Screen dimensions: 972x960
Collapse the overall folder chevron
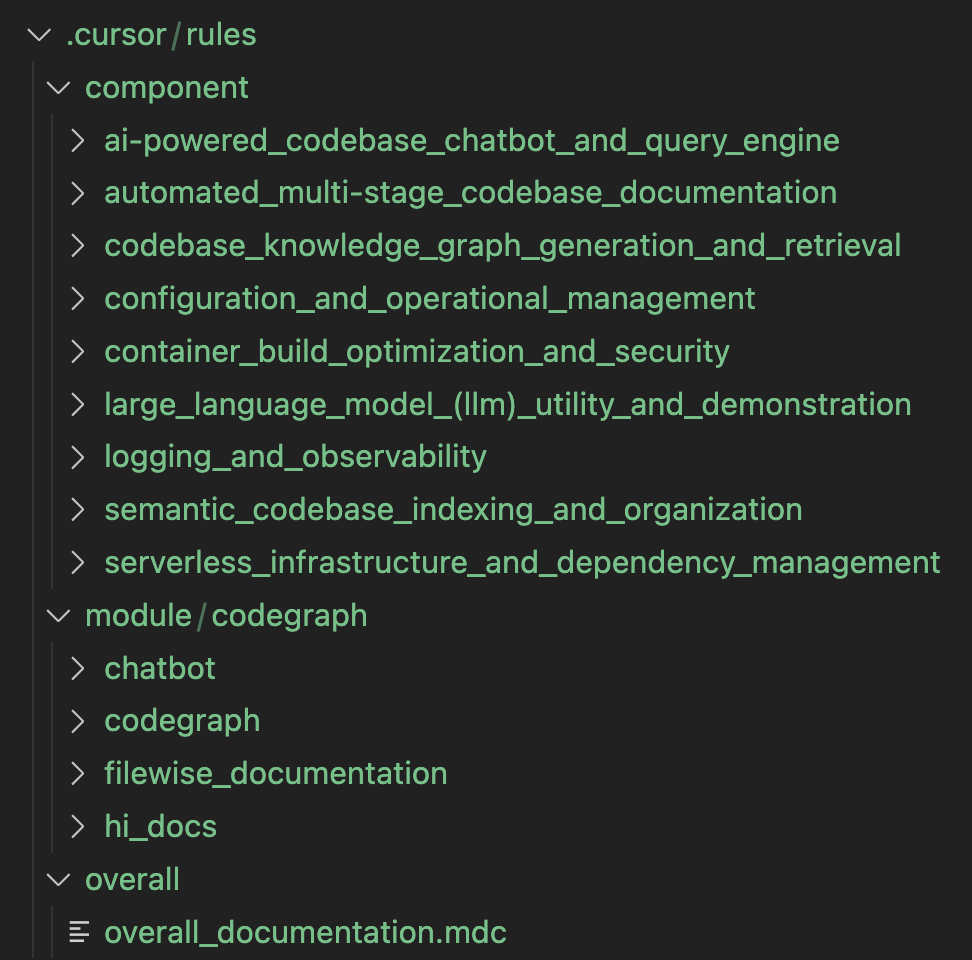click(58, 879)
